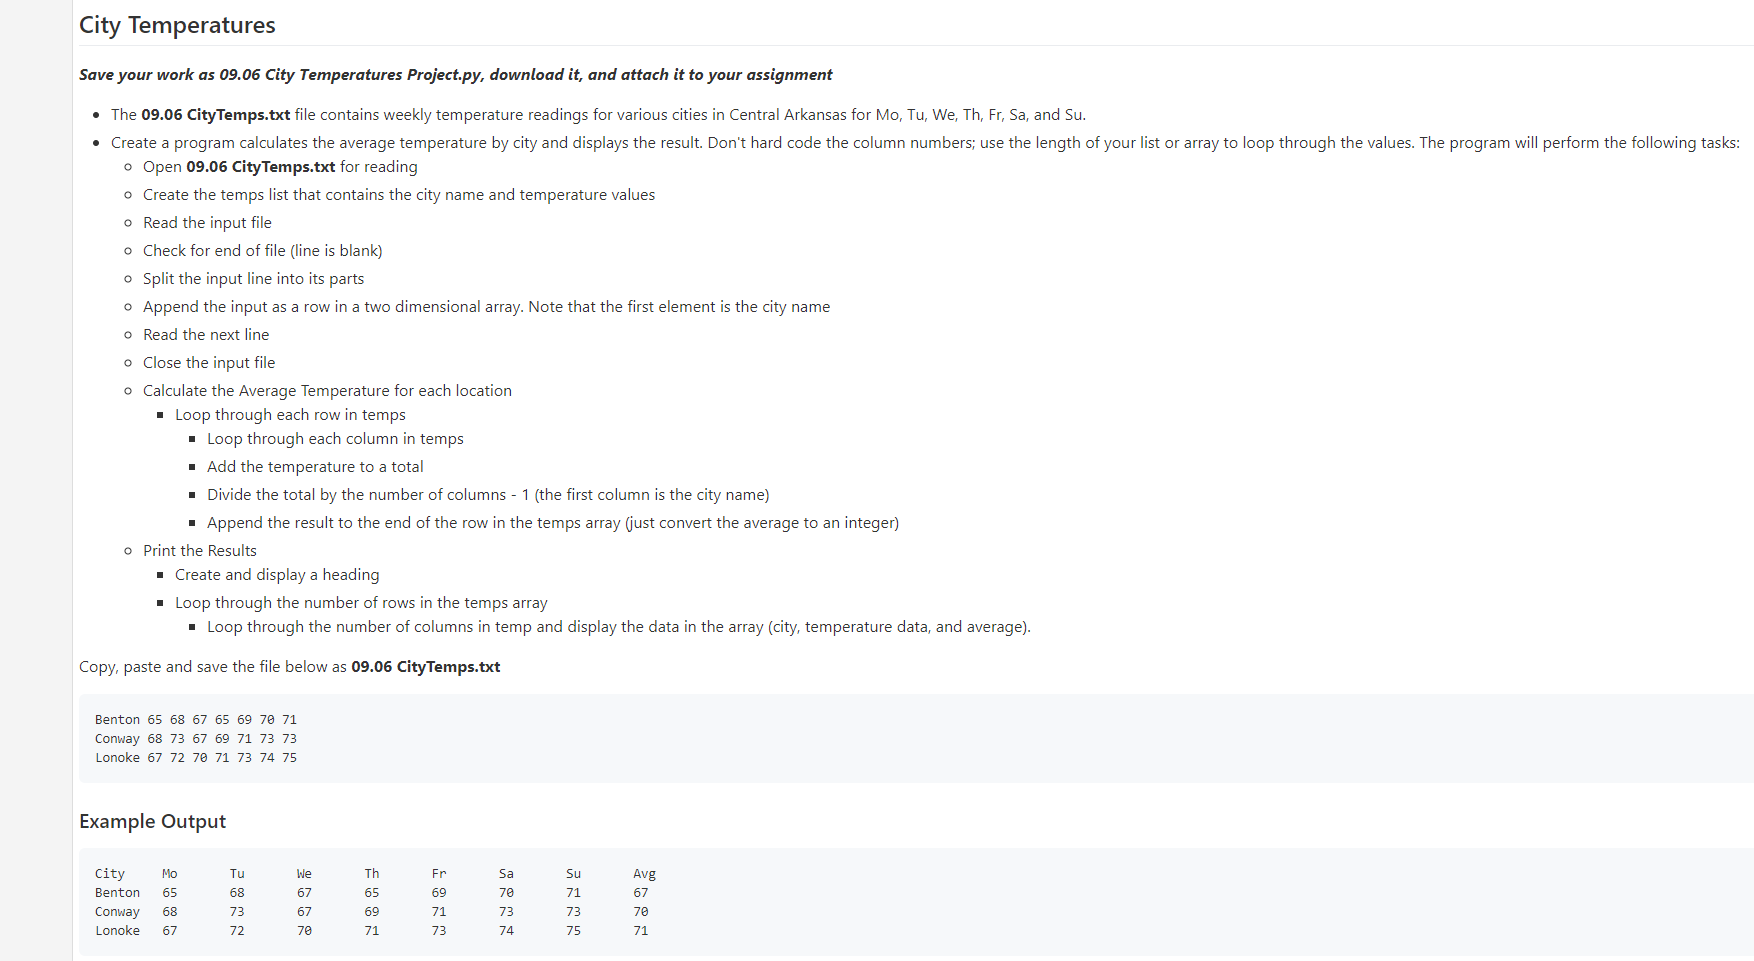
Task: Click the 'Print the Results' bullet
Action: coord(200,551)
